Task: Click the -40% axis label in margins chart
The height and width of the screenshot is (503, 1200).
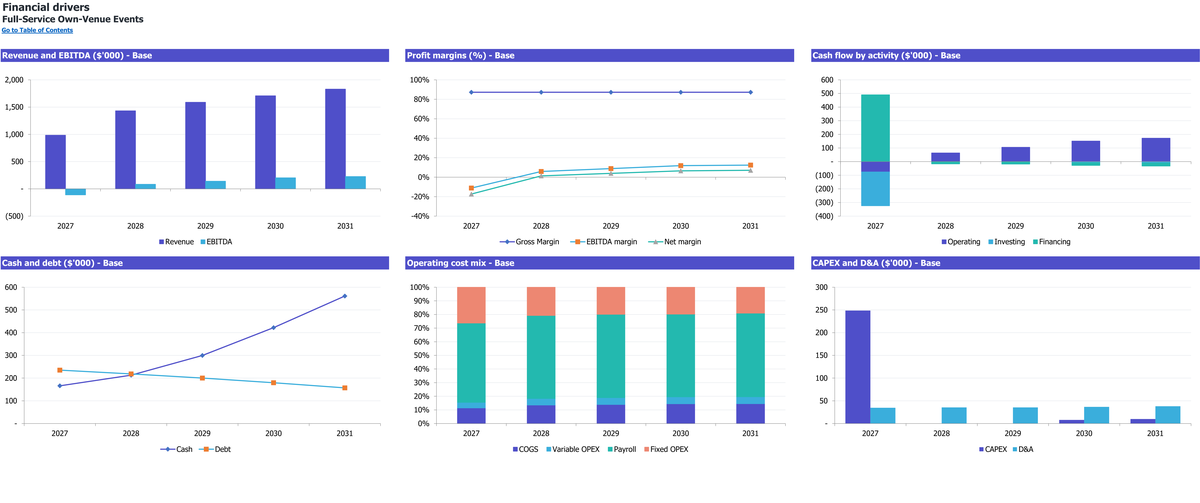Action: click(x=419, y=216)
